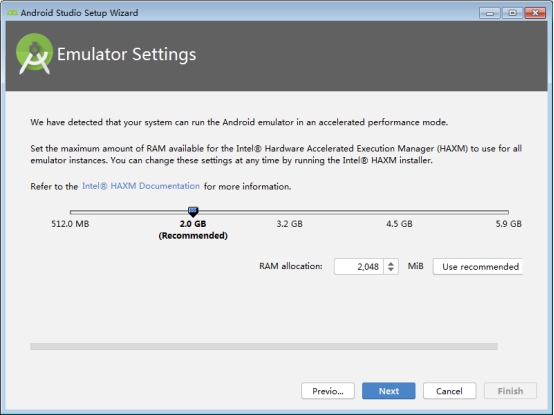
Task: Cancel the setup wizard
Action: point(449,391)
